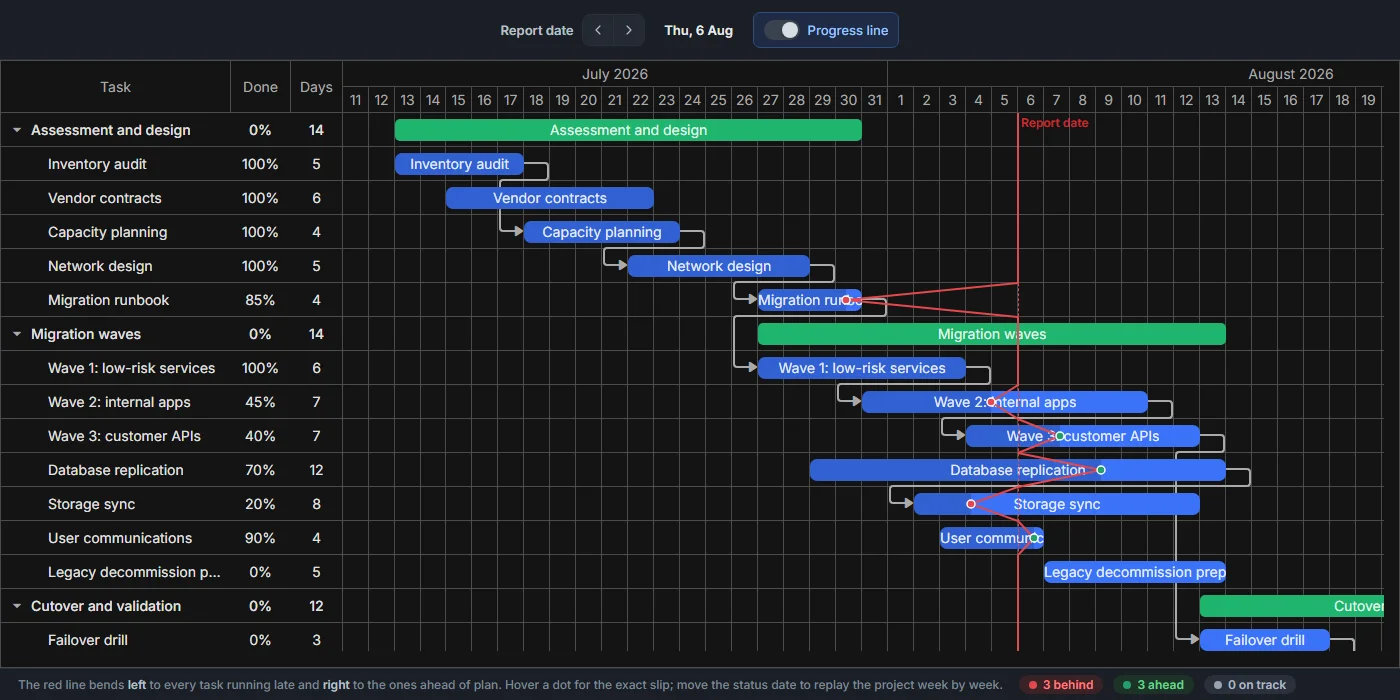Select the Vendor contracts gantt bar

pos(550,198)
